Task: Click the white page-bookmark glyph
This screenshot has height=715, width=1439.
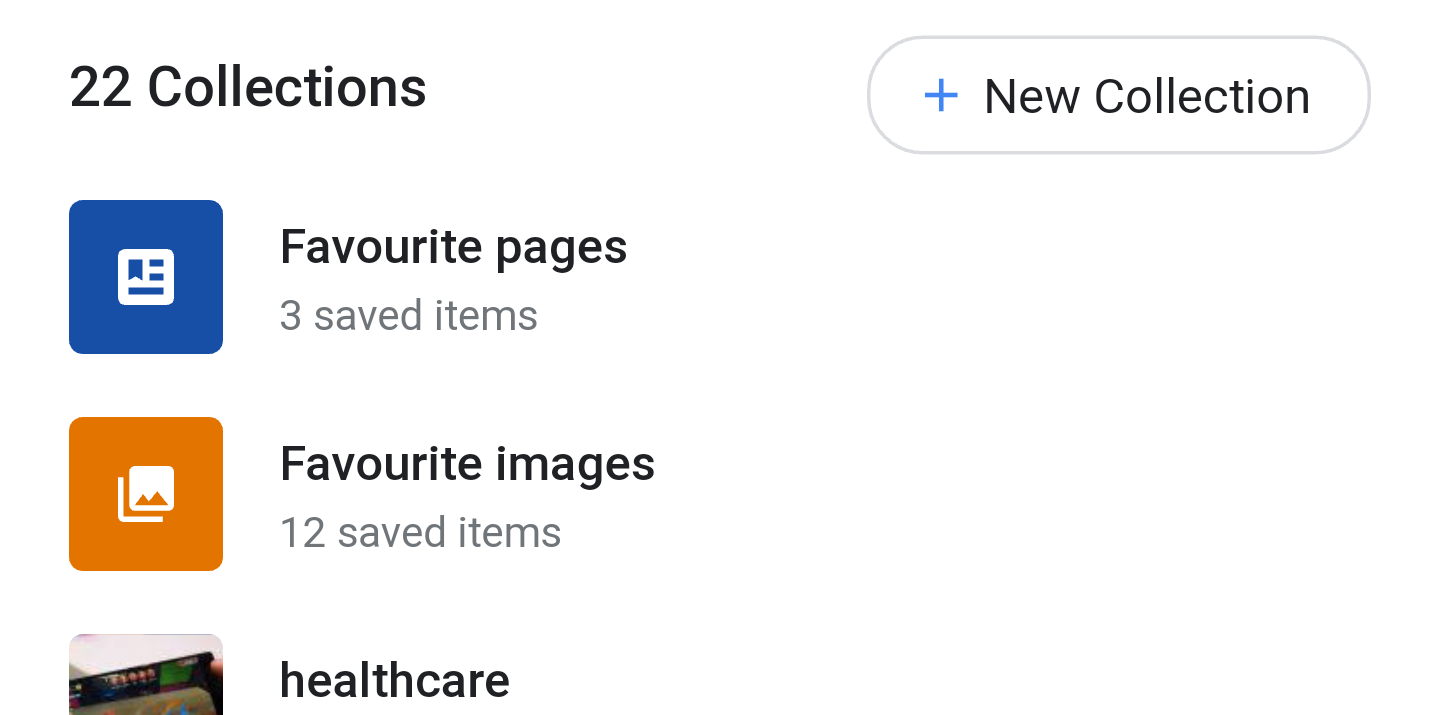Action: 146,277
